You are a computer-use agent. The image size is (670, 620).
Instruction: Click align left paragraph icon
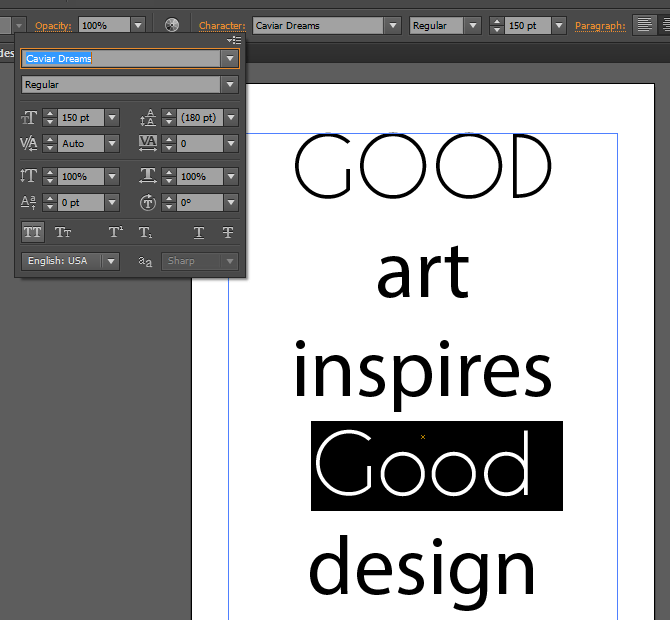(645, 25)
